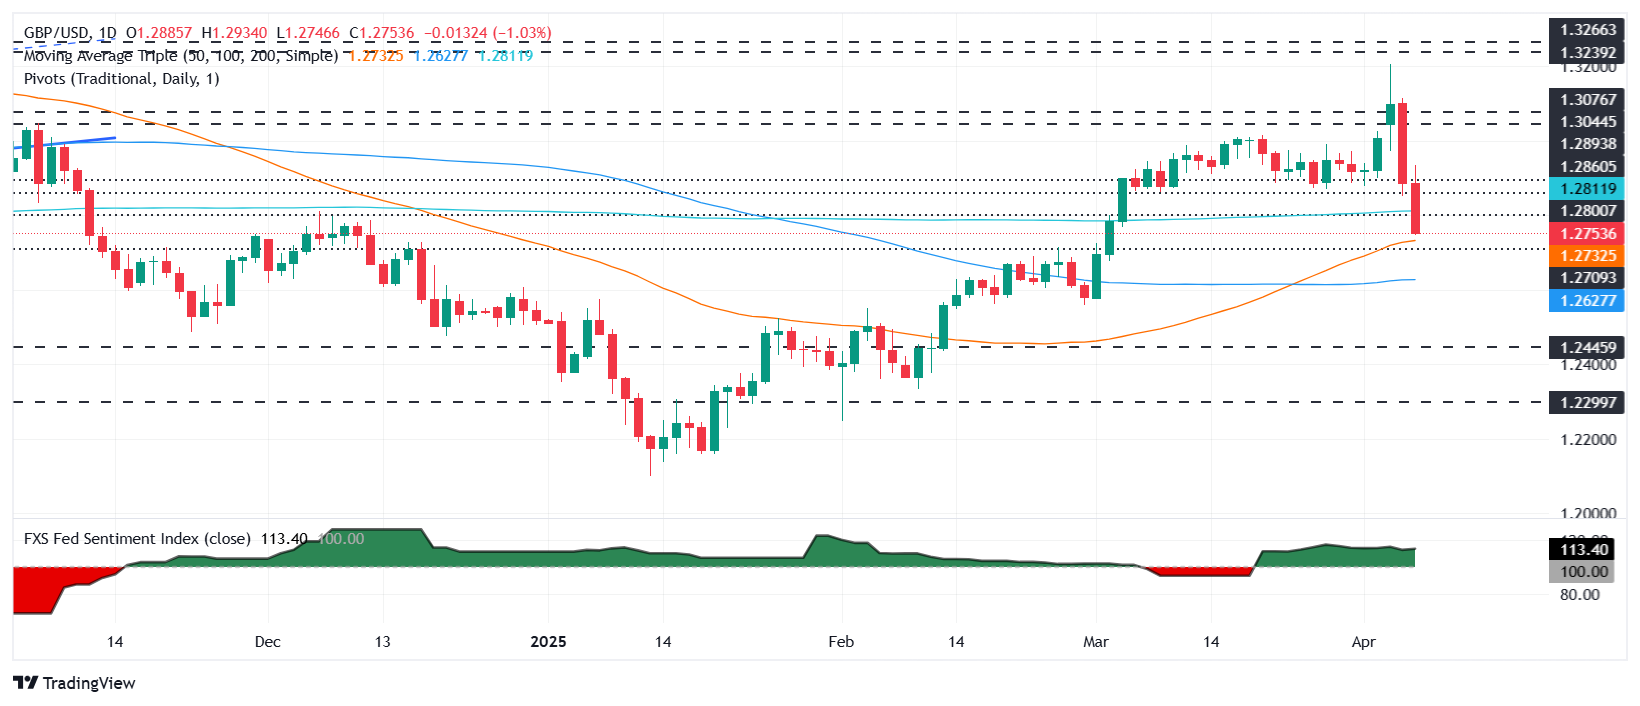Click the orange 1.27325 price axis tag
Viewport: 1640px width, 706px height.
click(x=1587, y=256)
